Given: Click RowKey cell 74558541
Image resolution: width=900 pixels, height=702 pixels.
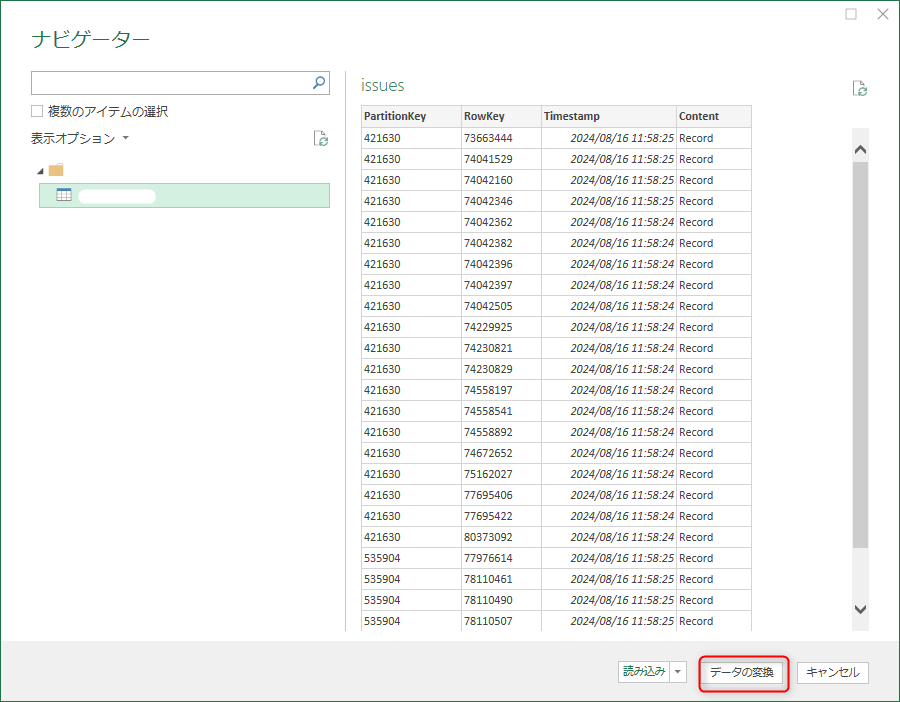Looking at the screenshot, I should pos(501,411).
